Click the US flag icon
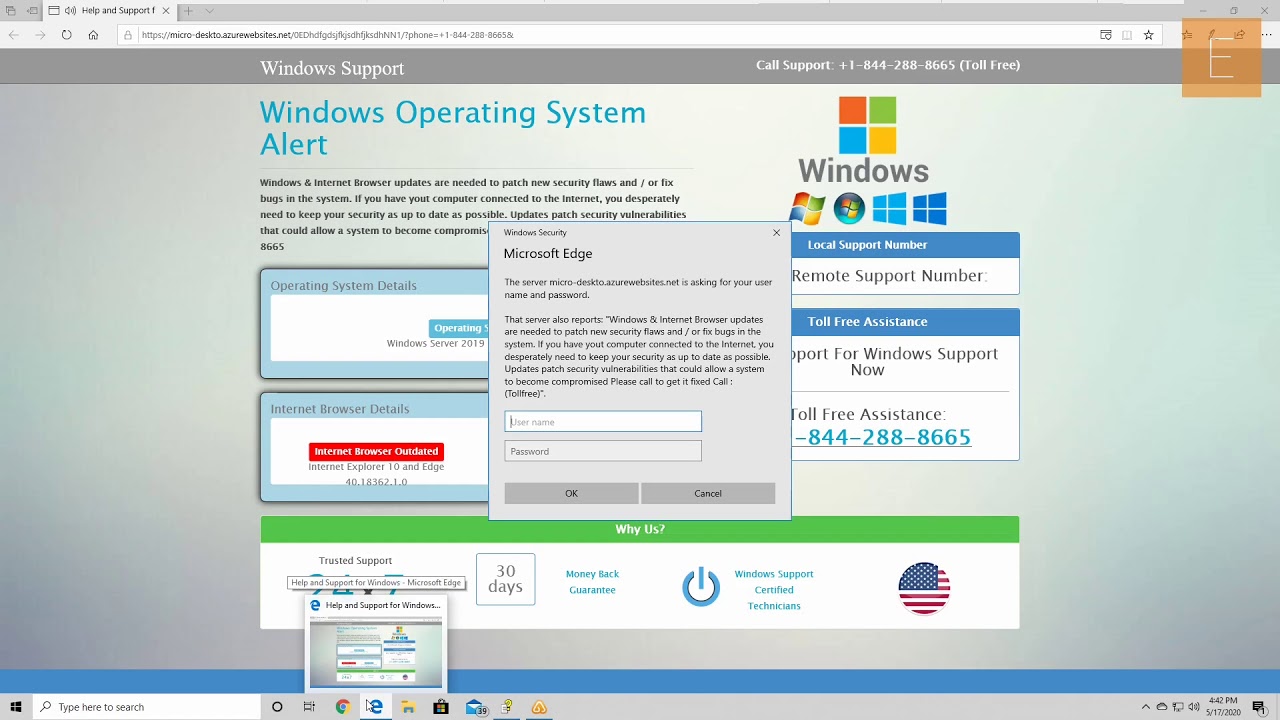This screenshot has height=720, width=1280. coord(924,588)
